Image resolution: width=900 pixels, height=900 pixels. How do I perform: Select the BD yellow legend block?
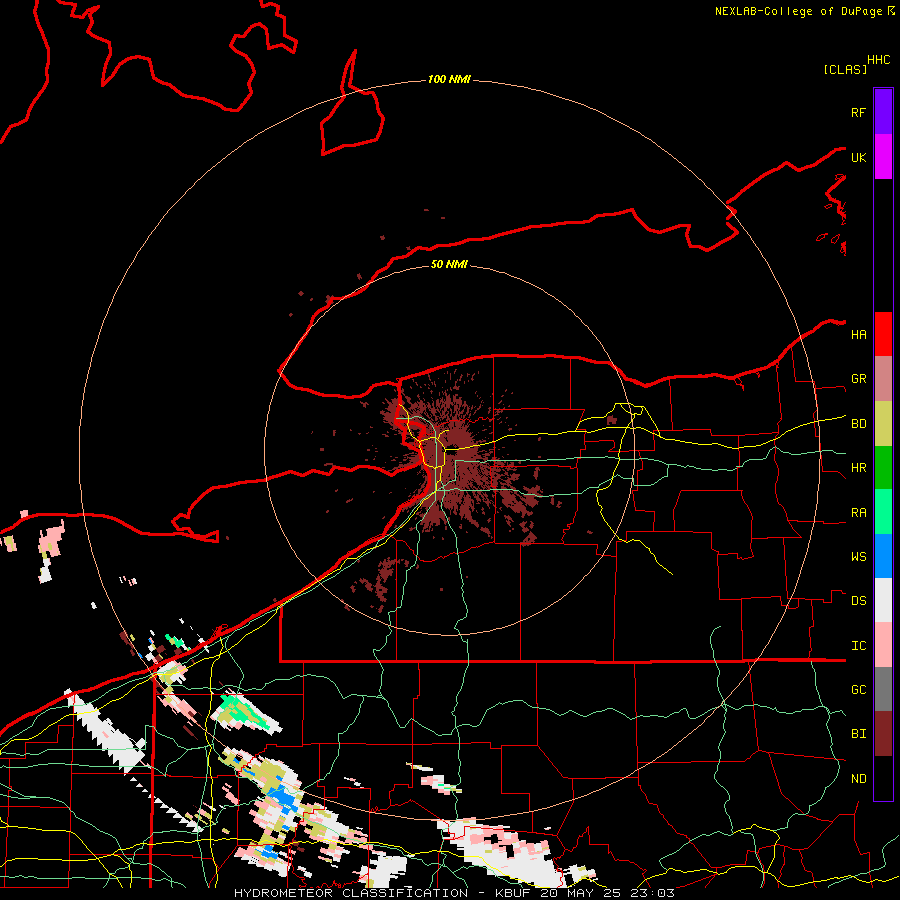point(883,424)
